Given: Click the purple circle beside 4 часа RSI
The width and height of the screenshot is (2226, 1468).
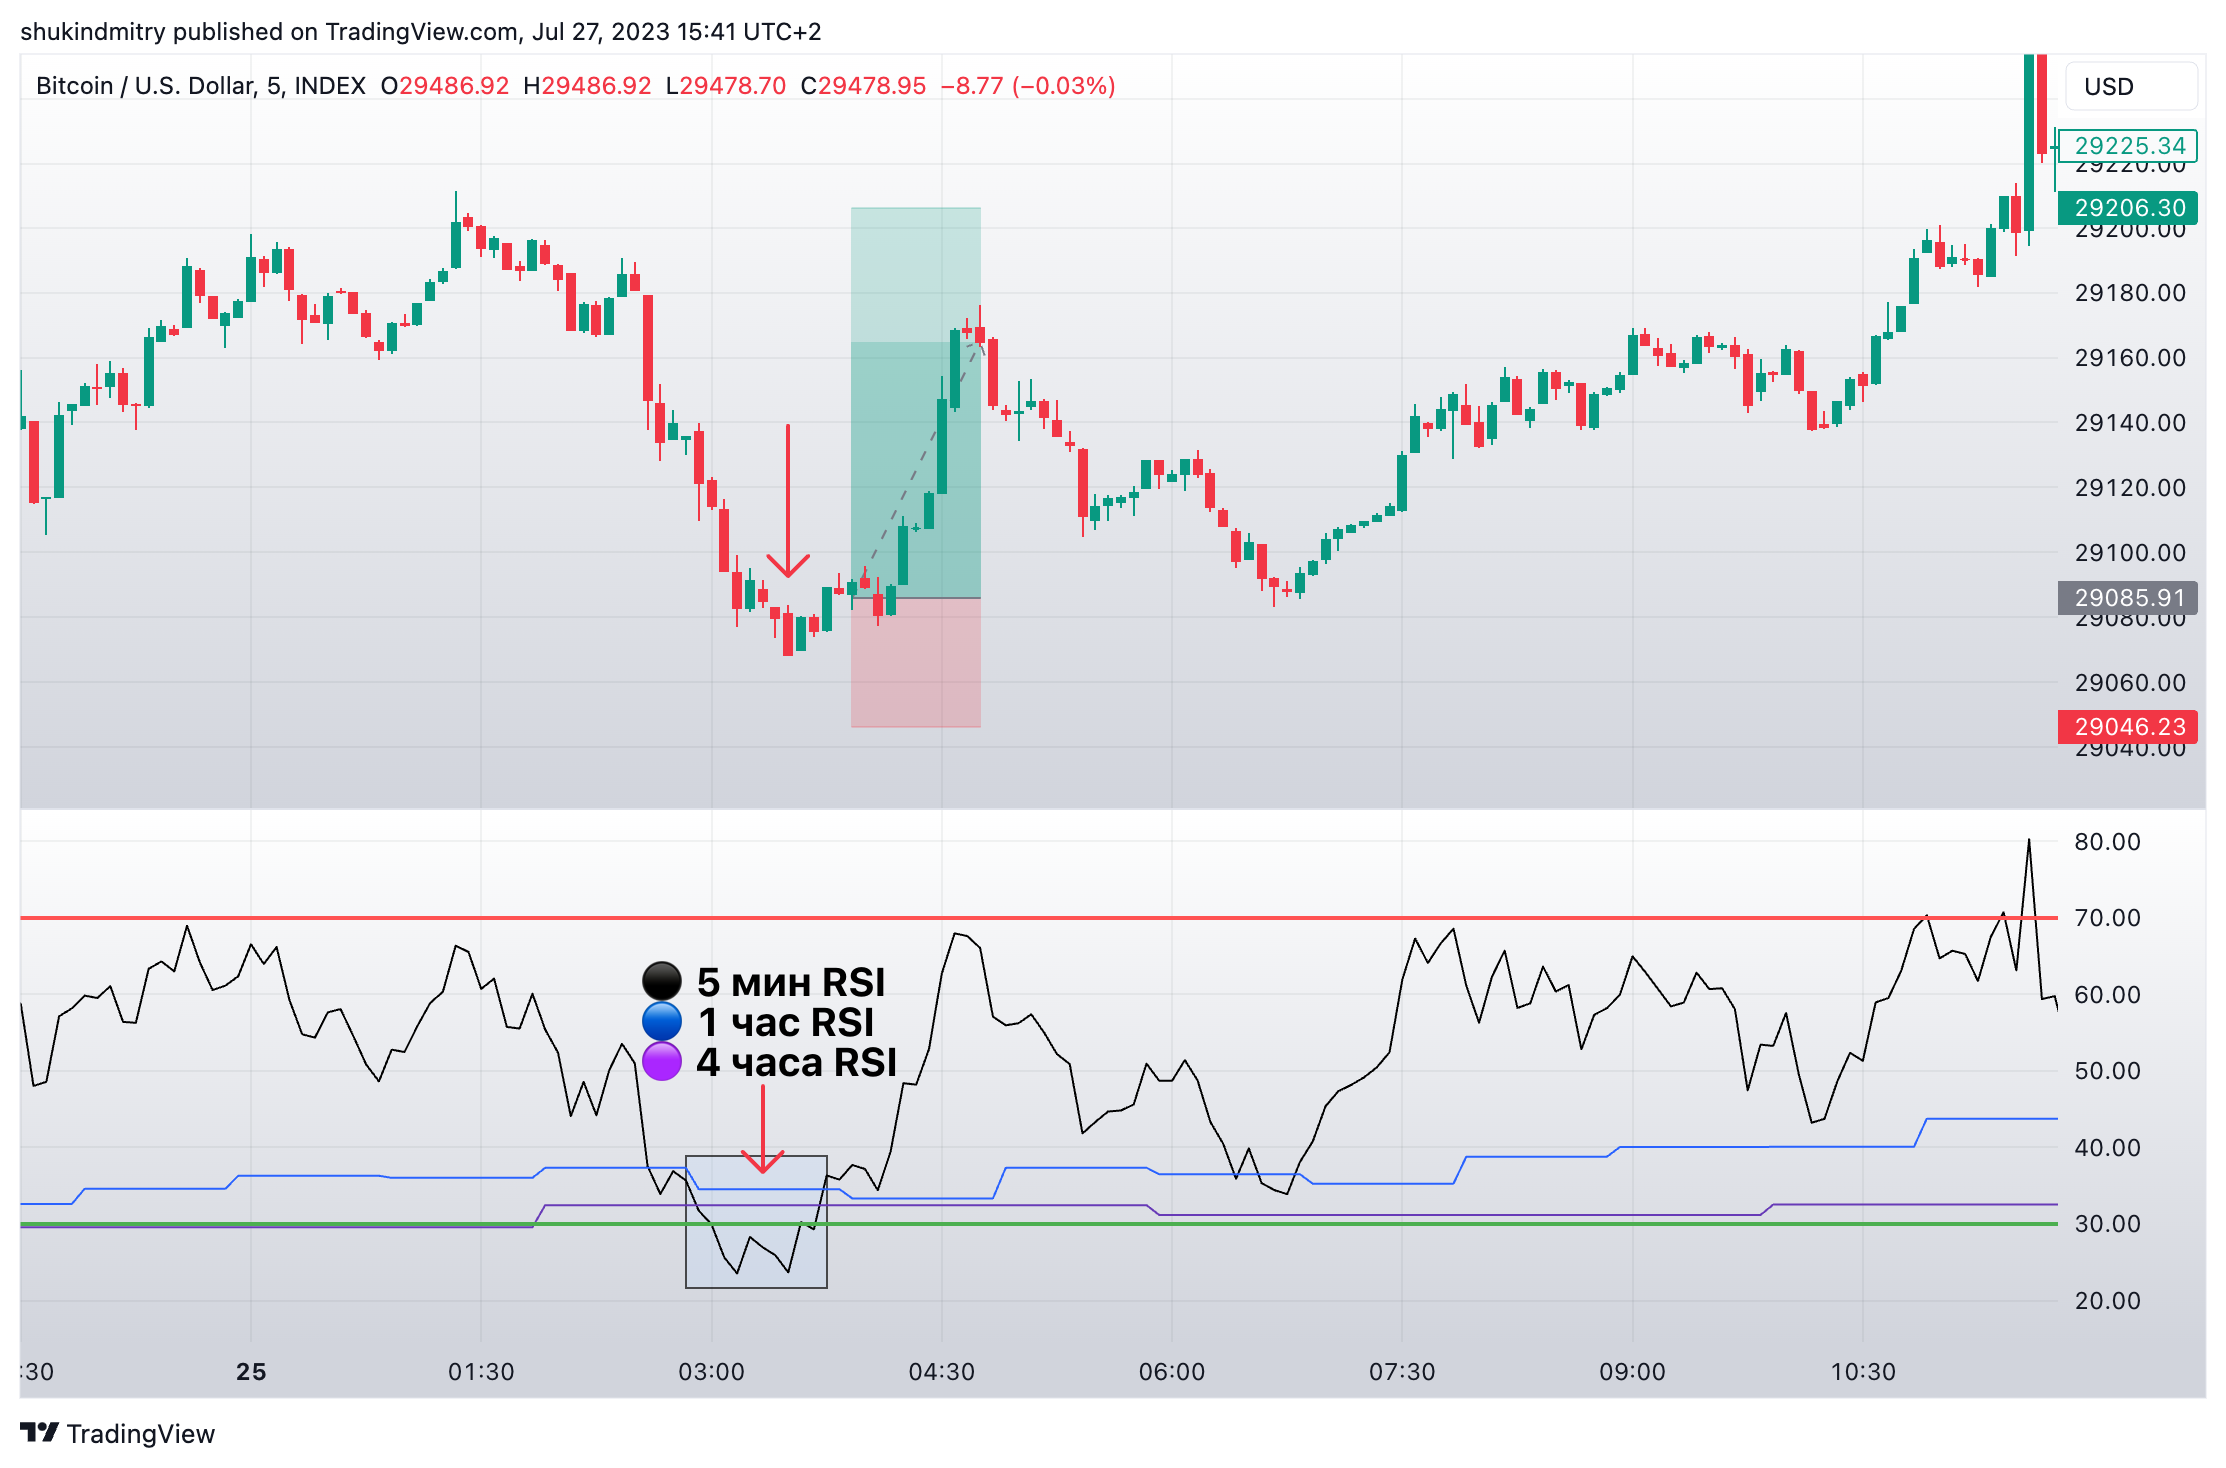Looking at the screenshot, I should click(x=661, y=1062).
